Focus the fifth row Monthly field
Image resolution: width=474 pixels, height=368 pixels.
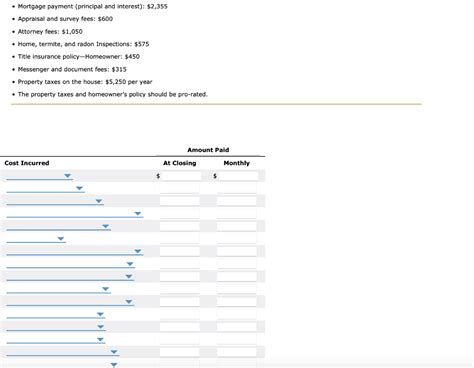pyautogui.click(x=237, y=226)
